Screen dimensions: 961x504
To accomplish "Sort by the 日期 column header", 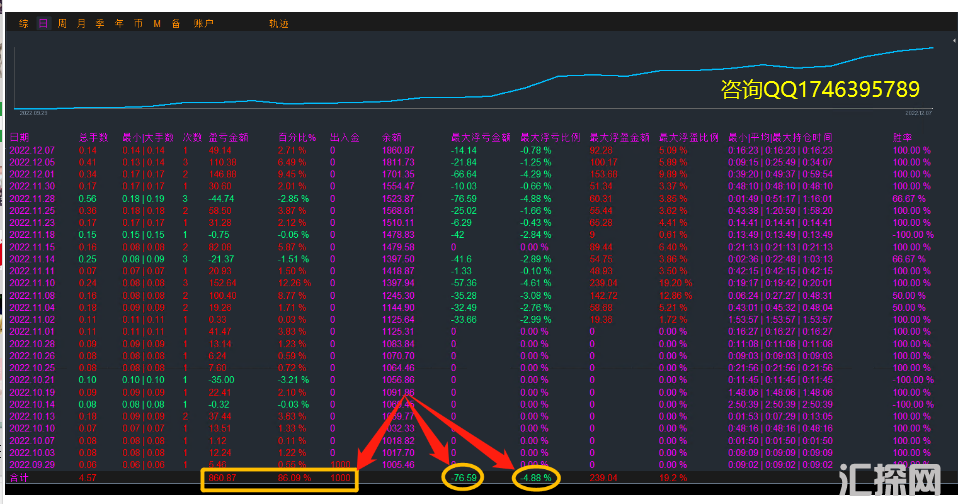I will coord(20,136).
